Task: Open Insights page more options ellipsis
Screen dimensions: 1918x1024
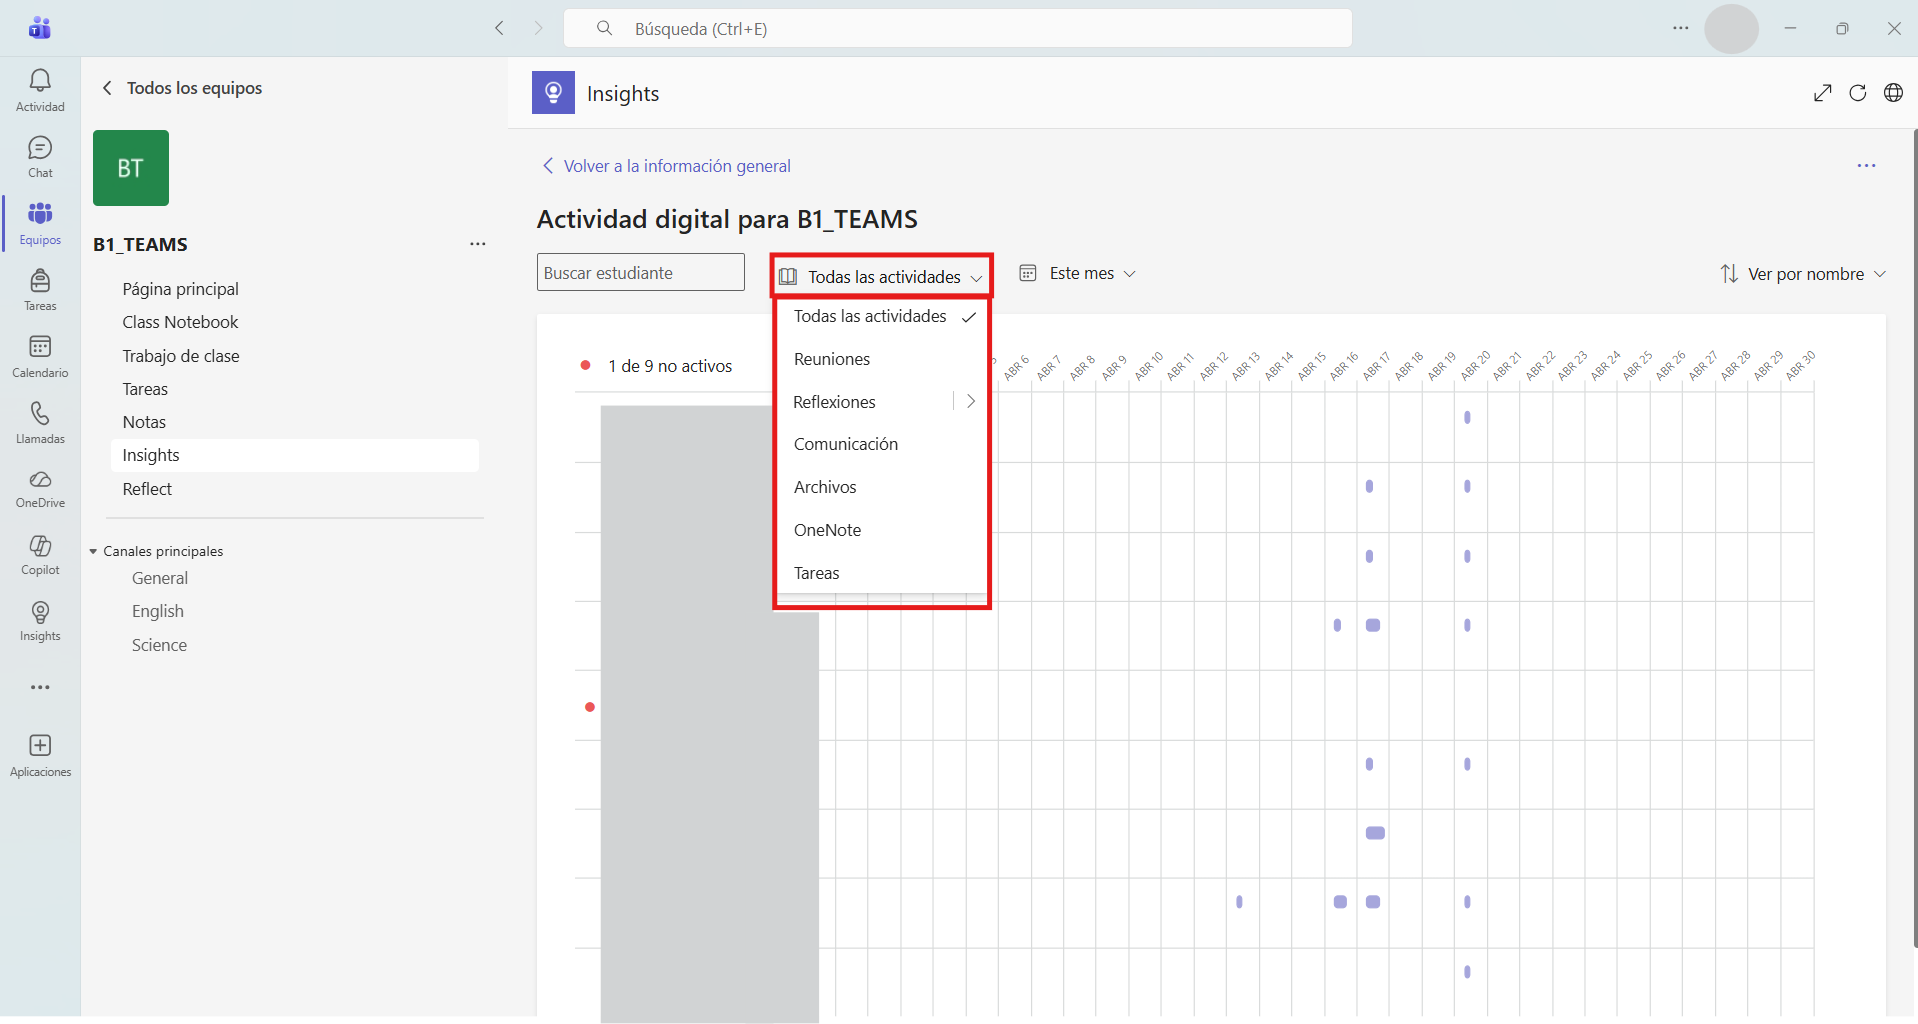Action: pos(1866,166)
